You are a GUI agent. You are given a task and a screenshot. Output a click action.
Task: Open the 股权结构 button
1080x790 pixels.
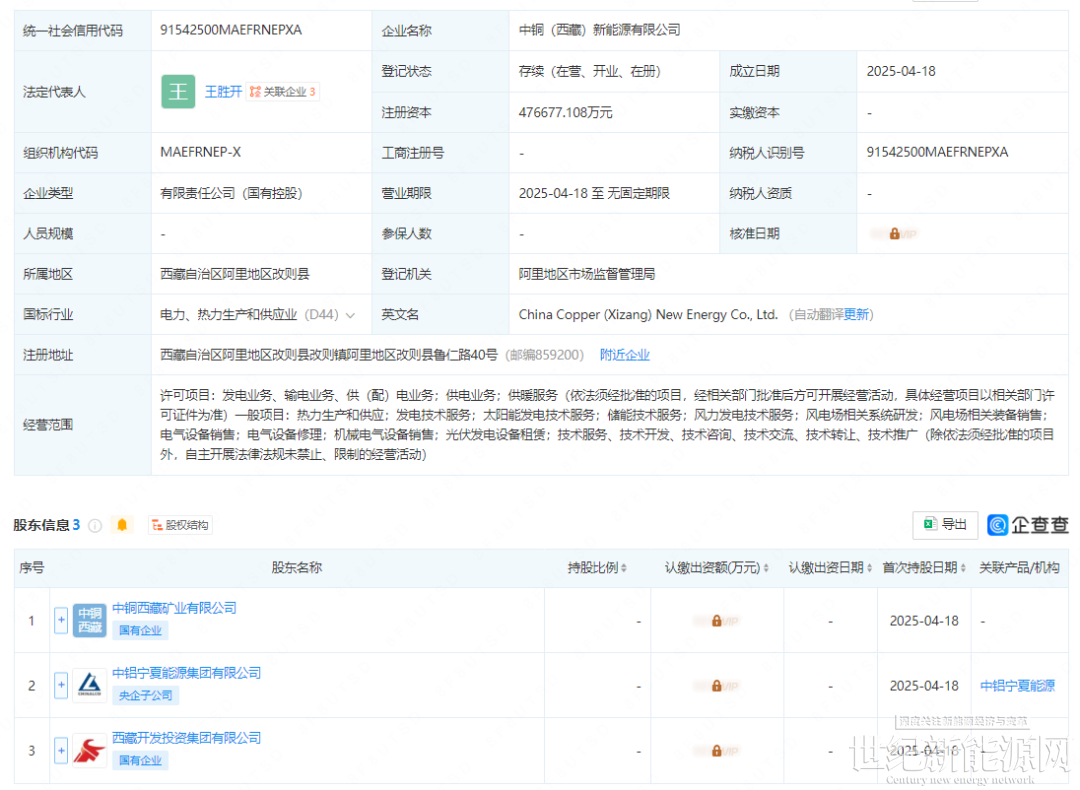[x=180, y=526]
